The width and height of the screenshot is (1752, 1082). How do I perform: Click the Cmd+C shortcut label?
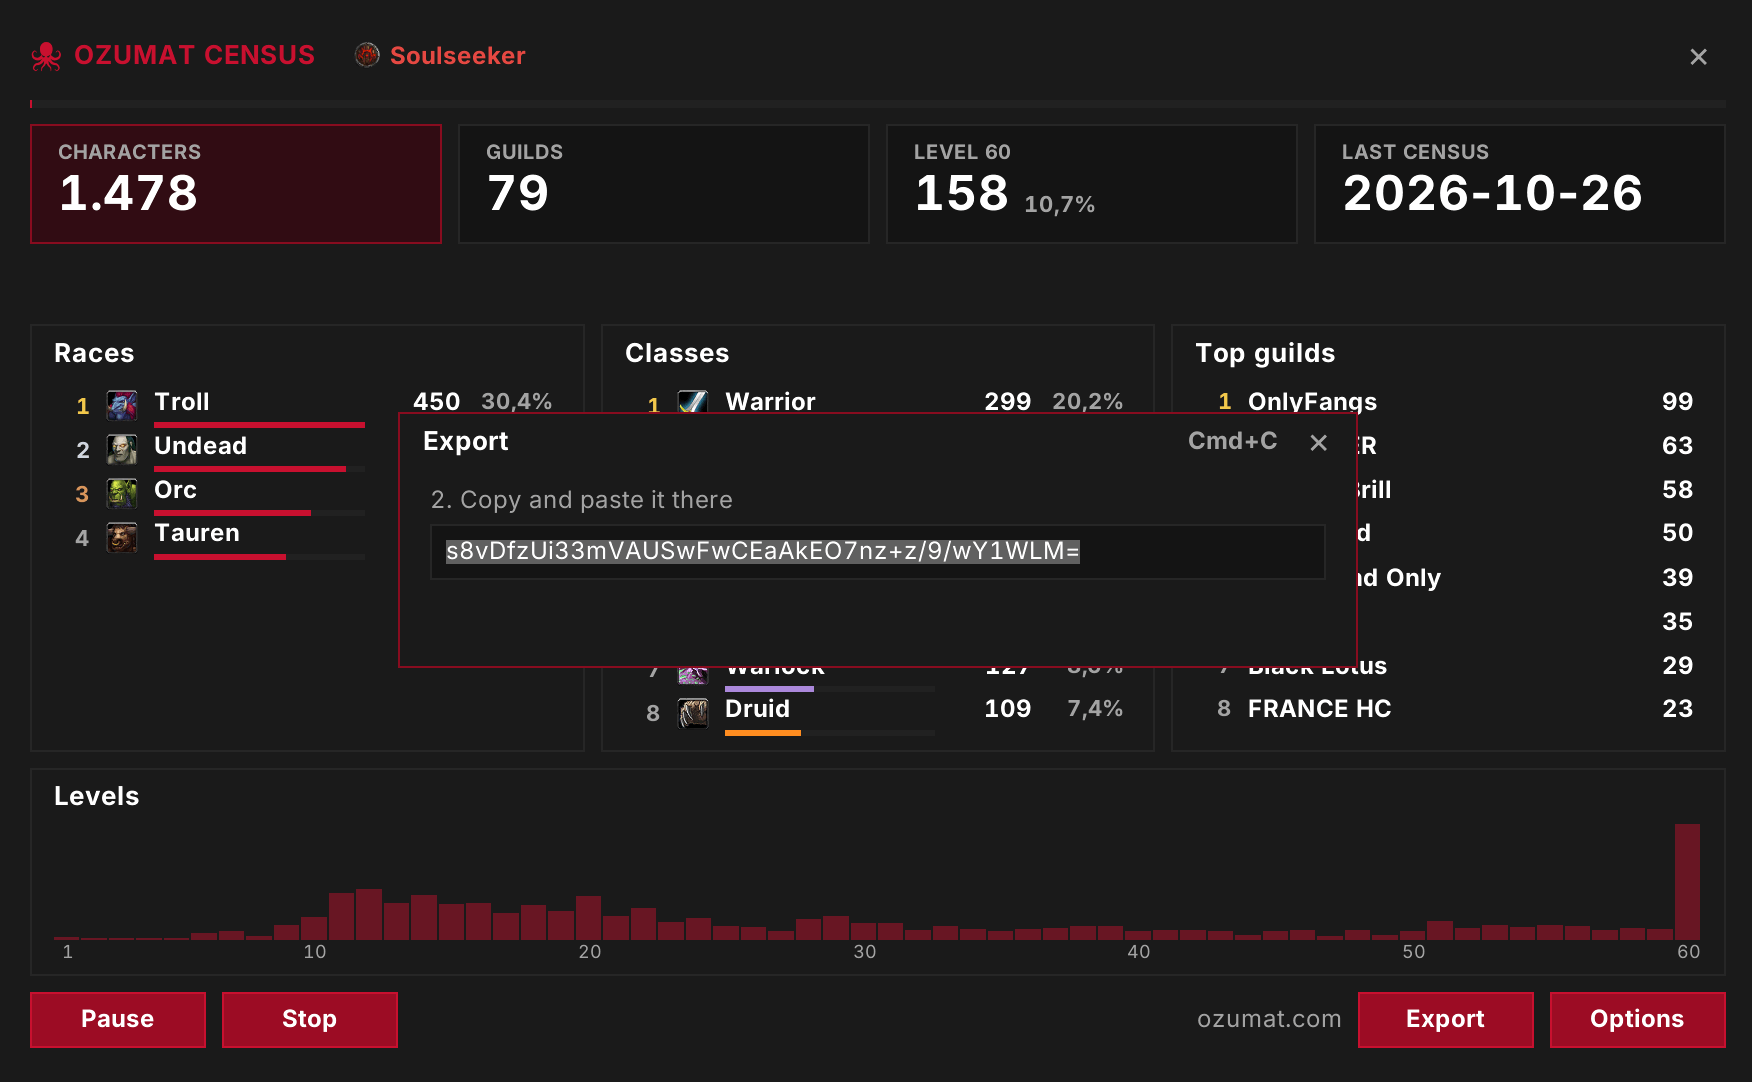(x=1232, y=441)
